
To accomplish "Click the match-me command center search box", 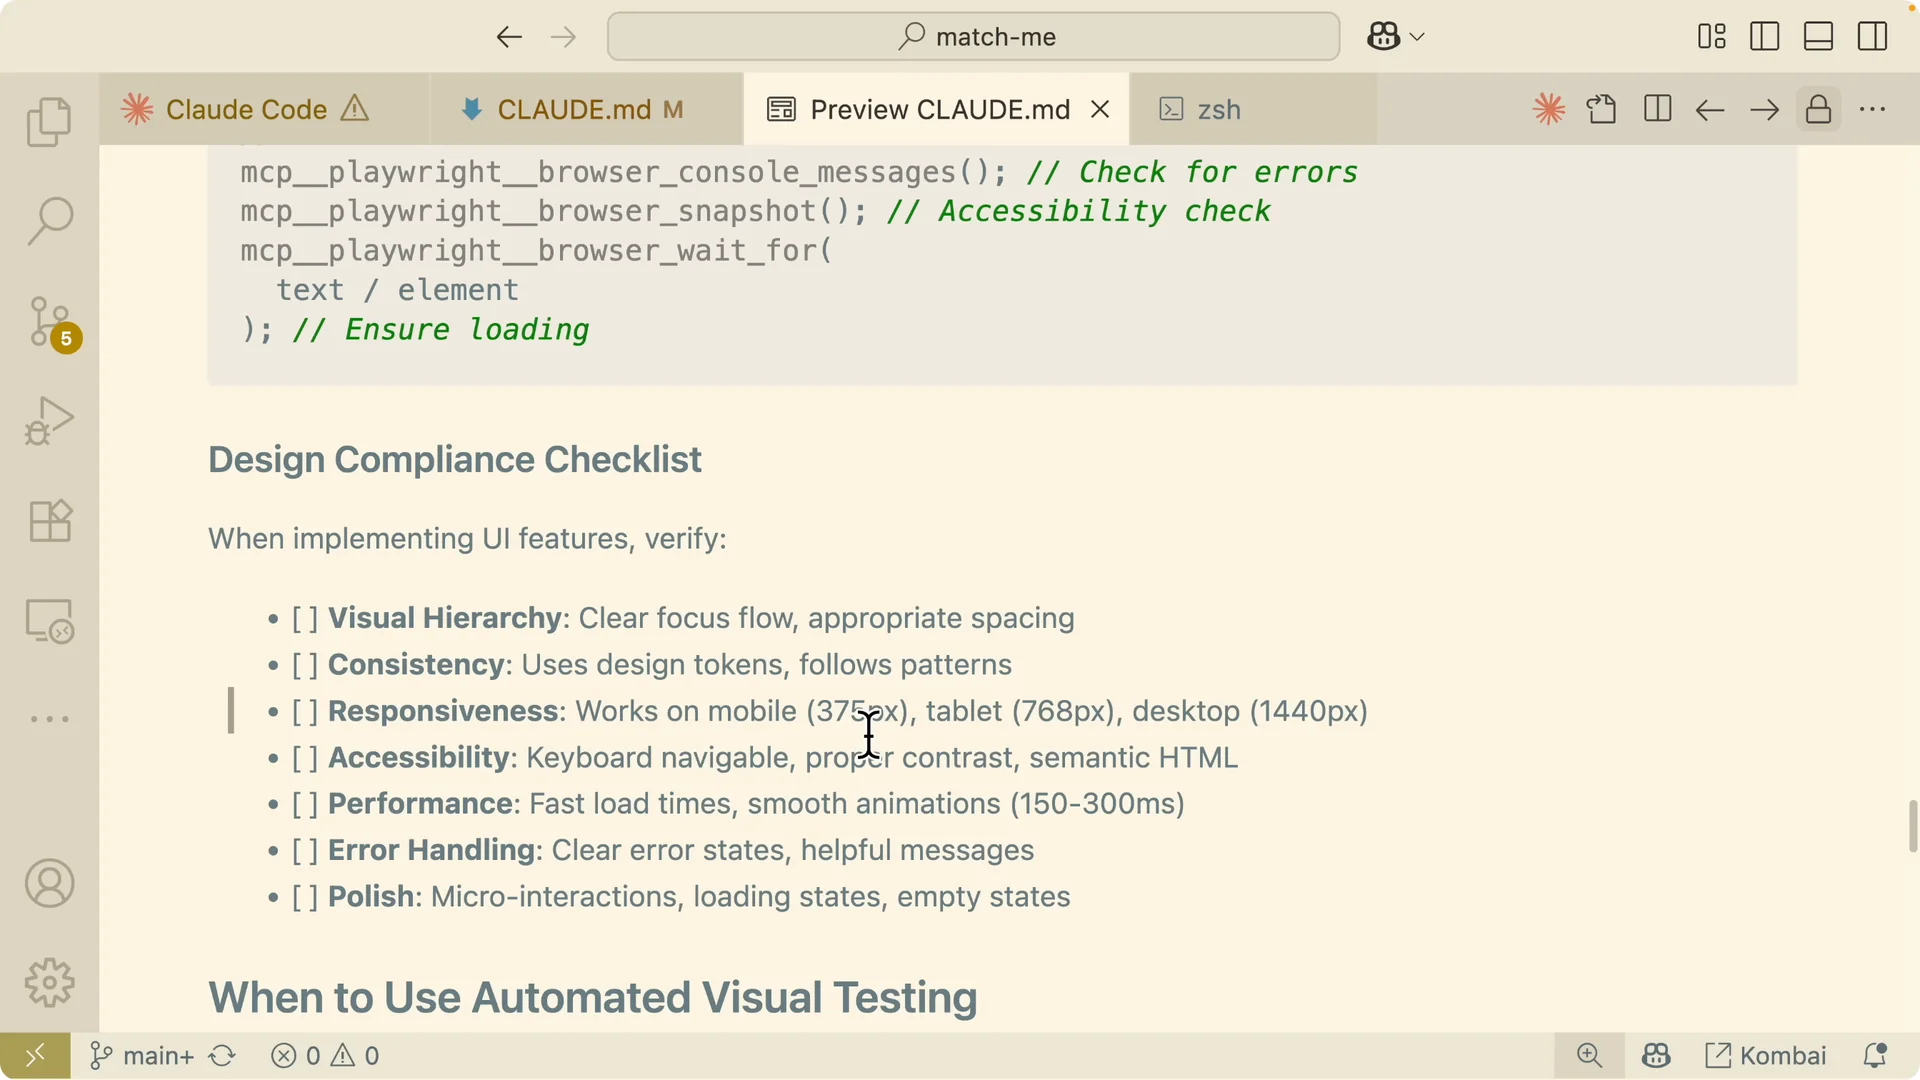I will 973,37.
